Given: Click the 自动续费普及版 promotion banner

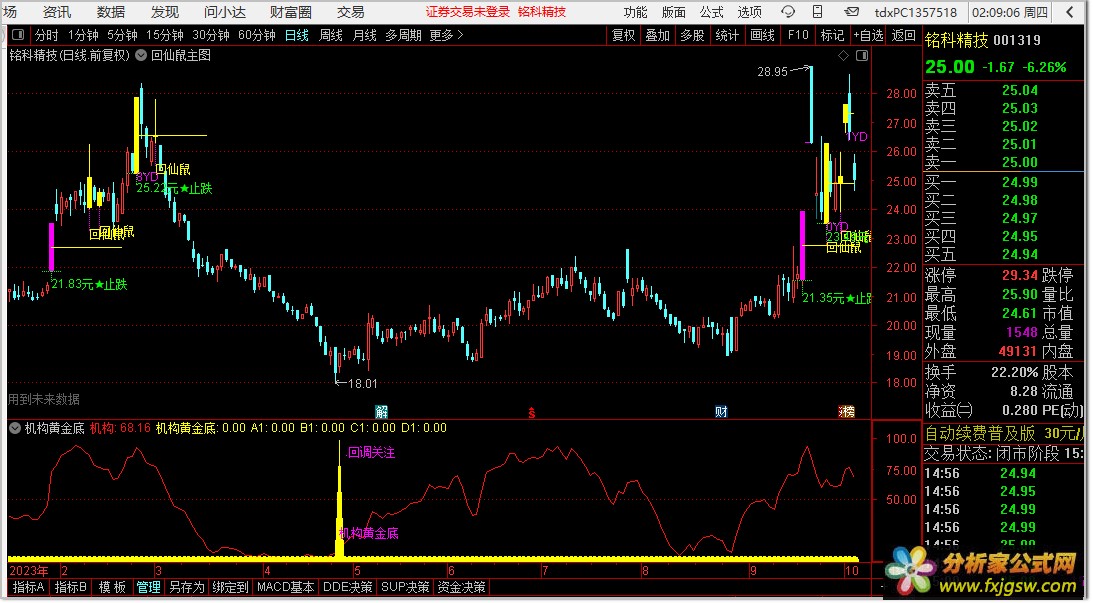Looking at the screenshot, I should coord(1004,434).
